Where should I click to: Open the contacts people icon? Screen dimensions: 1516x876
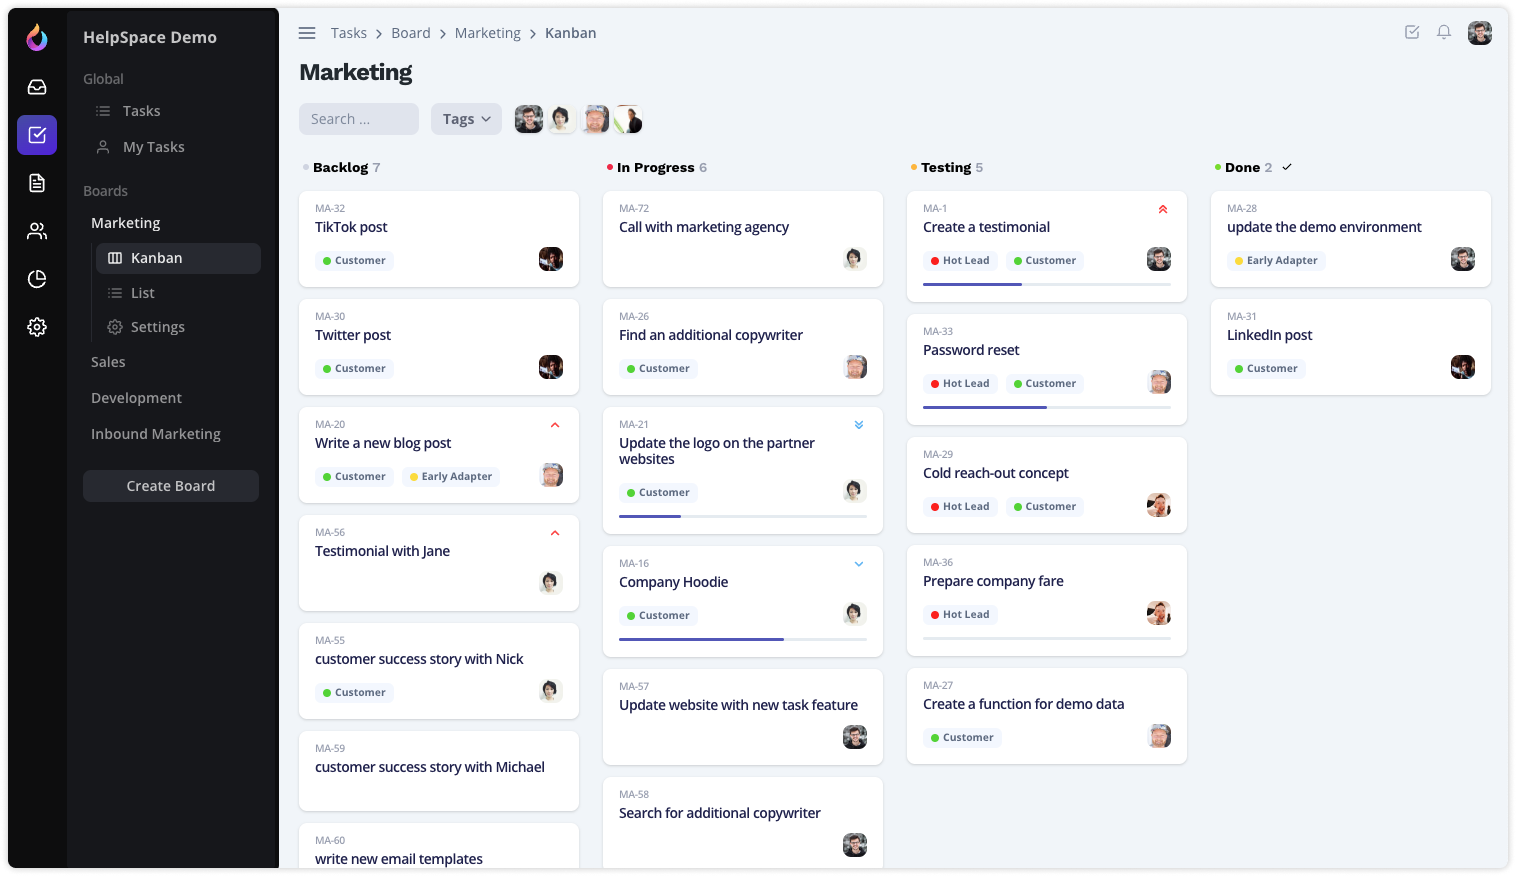click(37, 231)
